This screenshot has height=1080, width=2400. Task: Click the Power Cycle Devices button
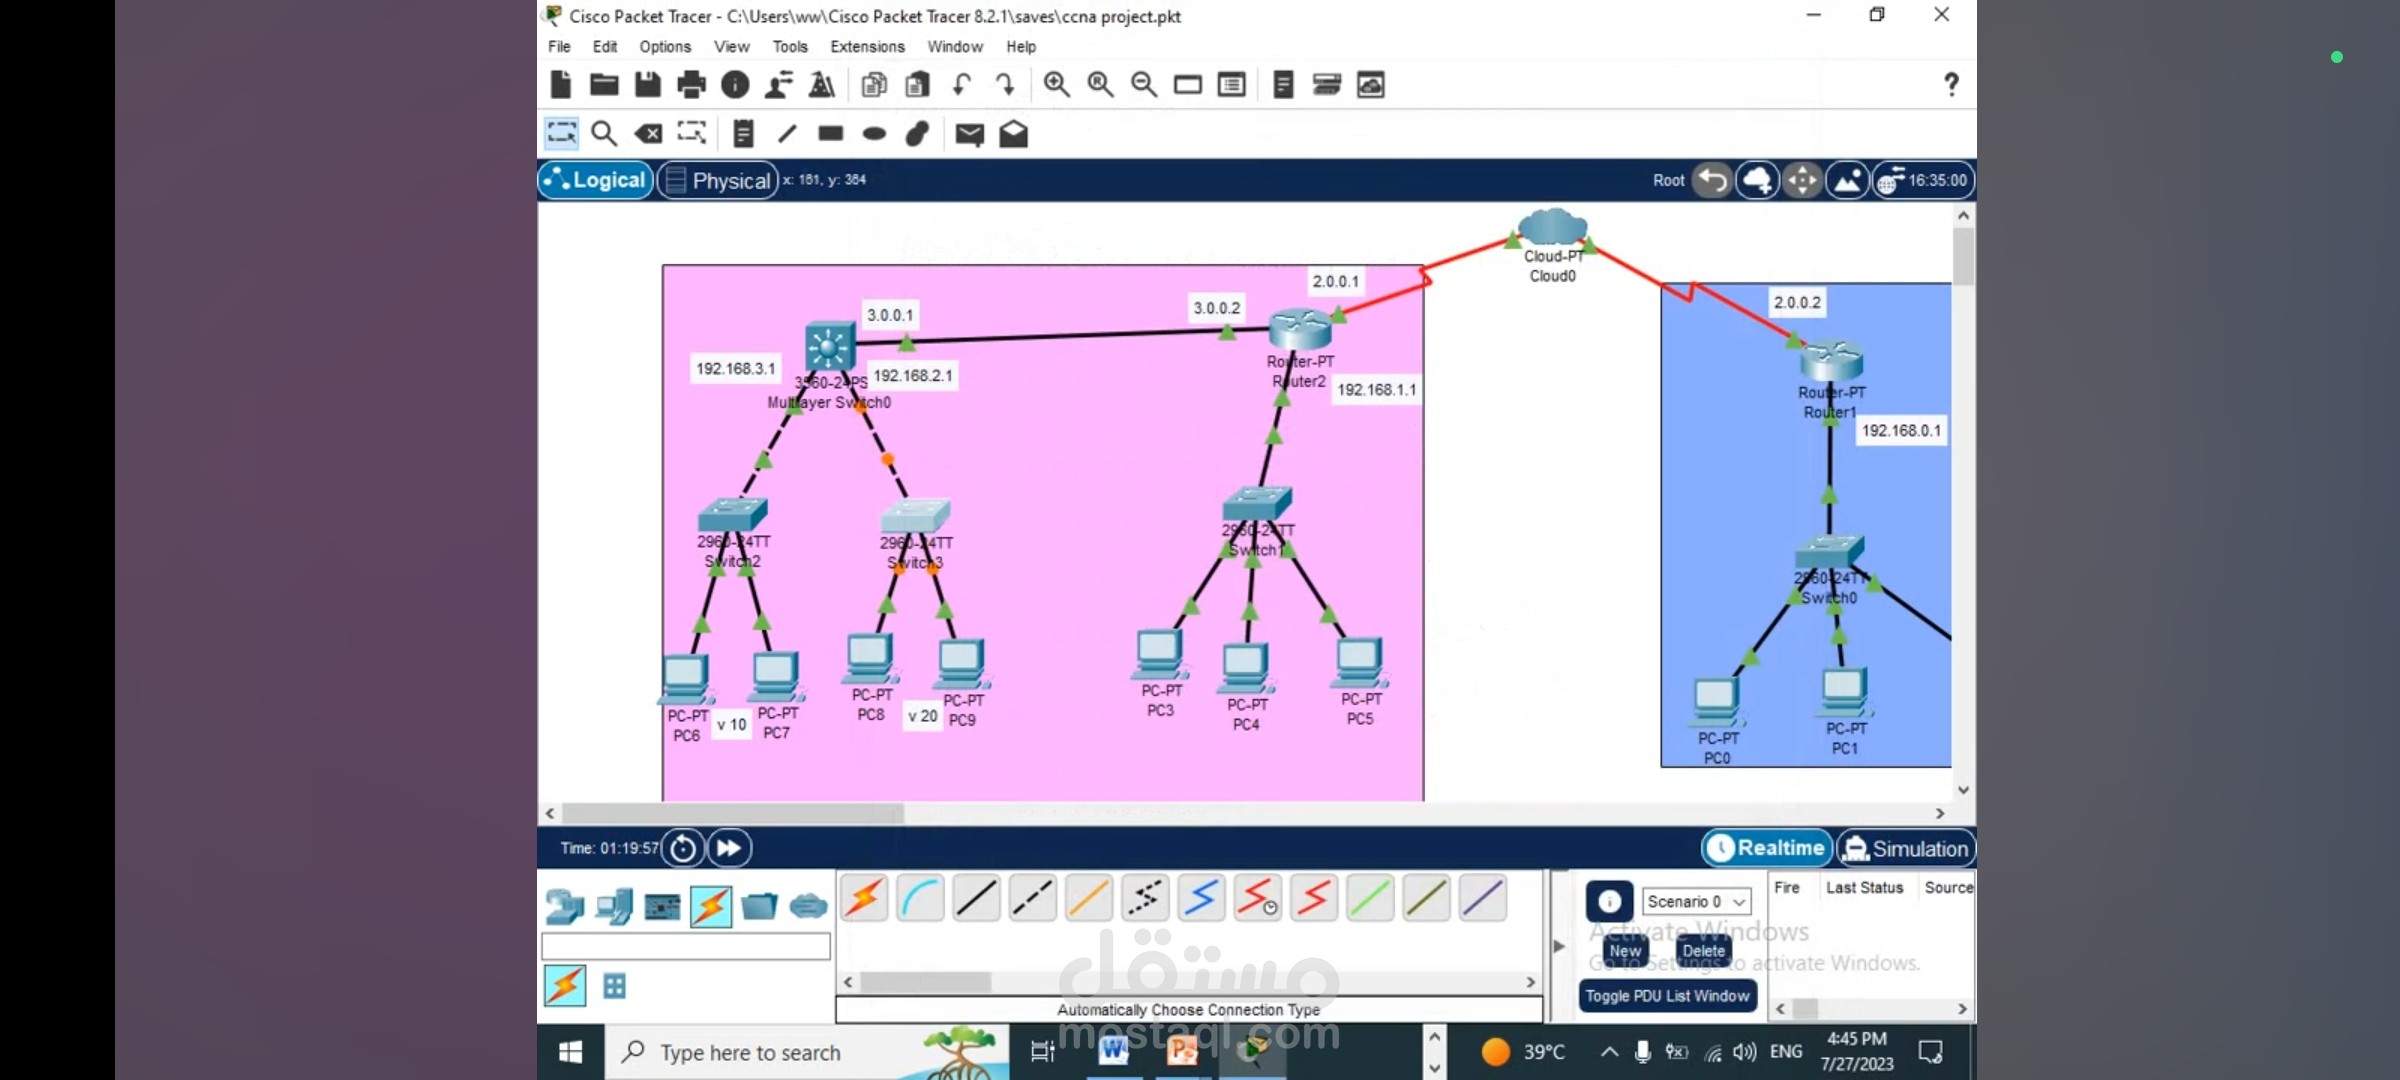pos(683,848)
